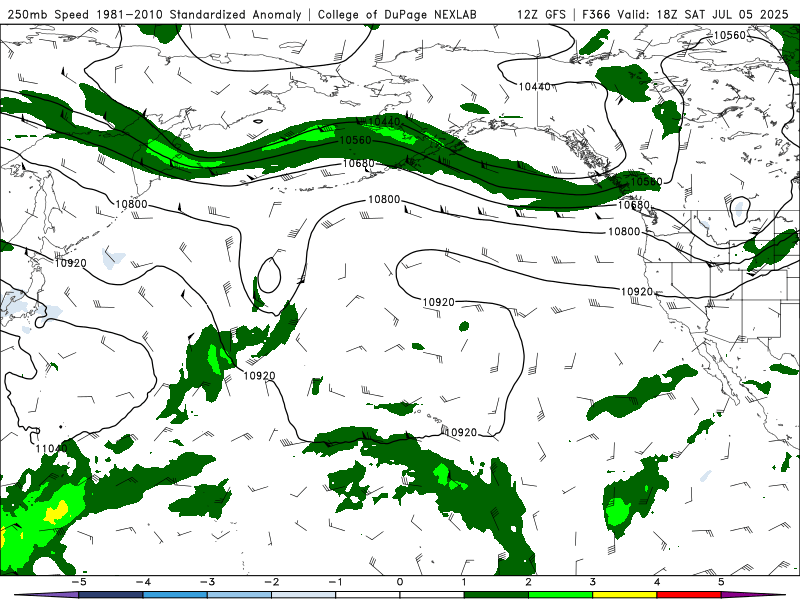Click the positive '3' colorbar tick label

click(593, 582)
